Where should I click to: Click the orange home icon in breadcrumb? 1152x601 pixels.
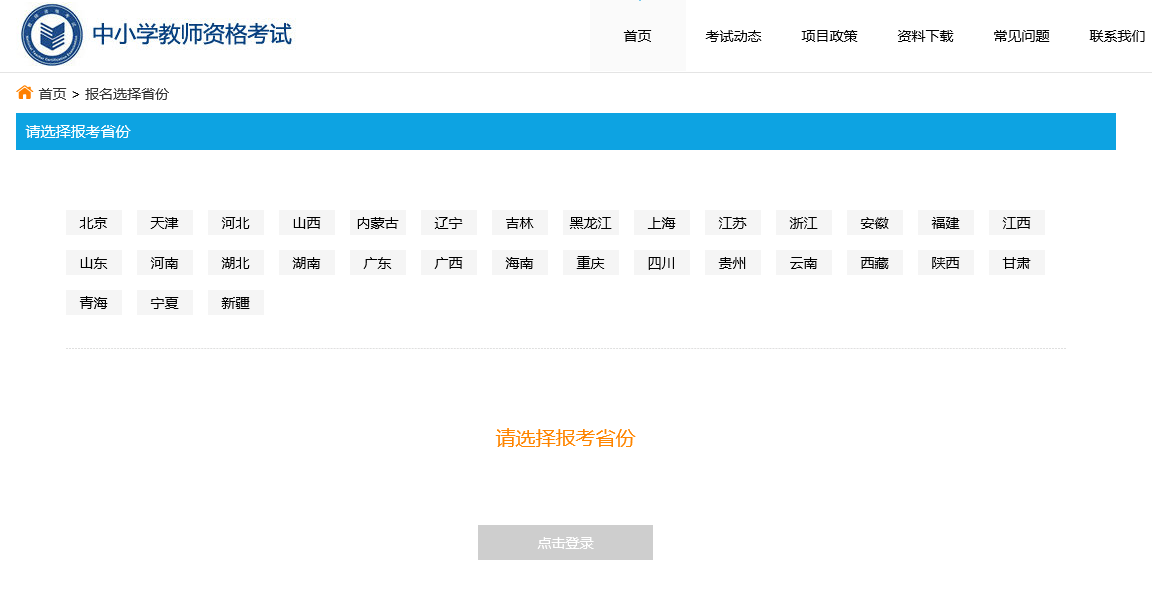pos(24,93)
